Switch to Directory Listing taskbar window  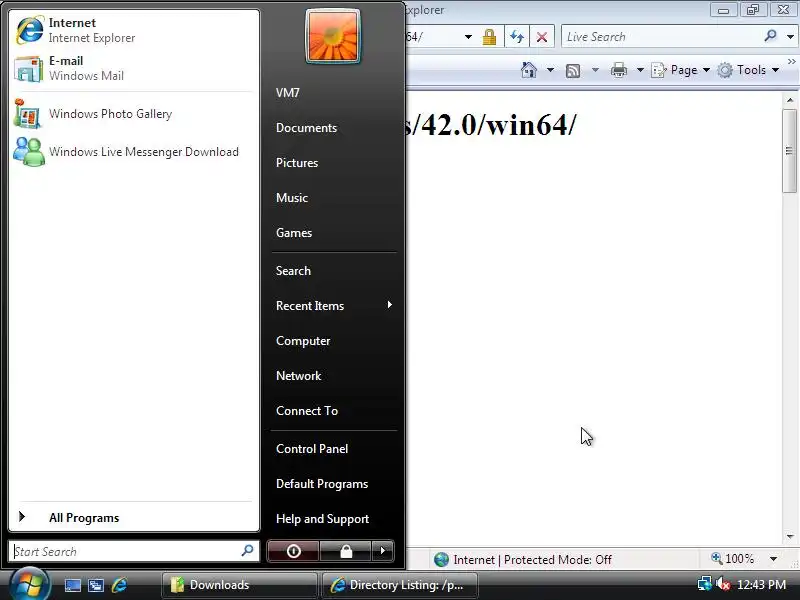[400, 585]
